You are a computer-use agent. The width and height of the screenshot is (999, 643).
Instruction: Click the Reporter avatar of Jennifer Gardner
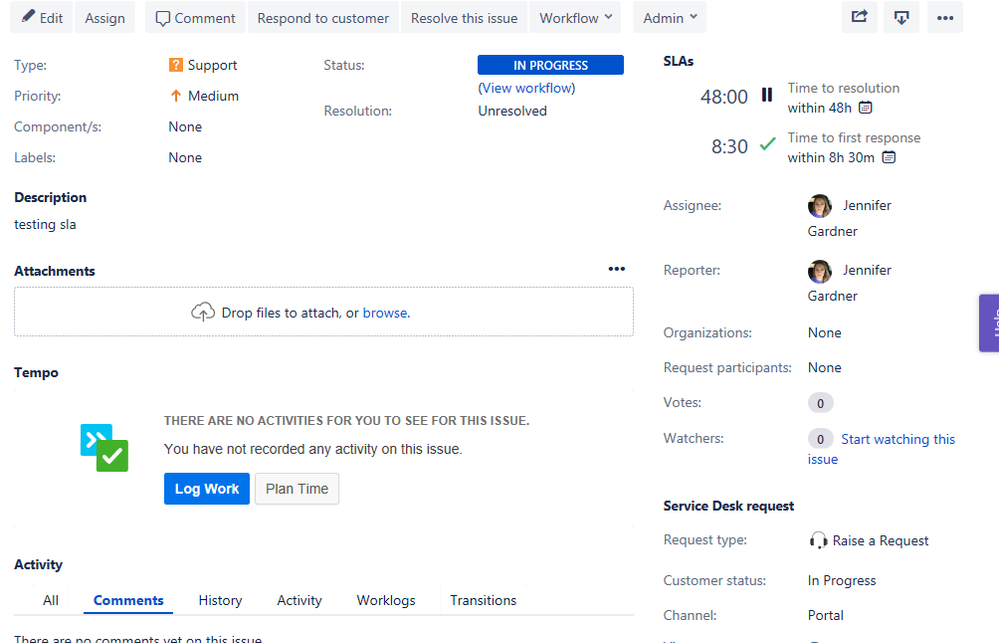pyautogui.click(x=820, y=271)
